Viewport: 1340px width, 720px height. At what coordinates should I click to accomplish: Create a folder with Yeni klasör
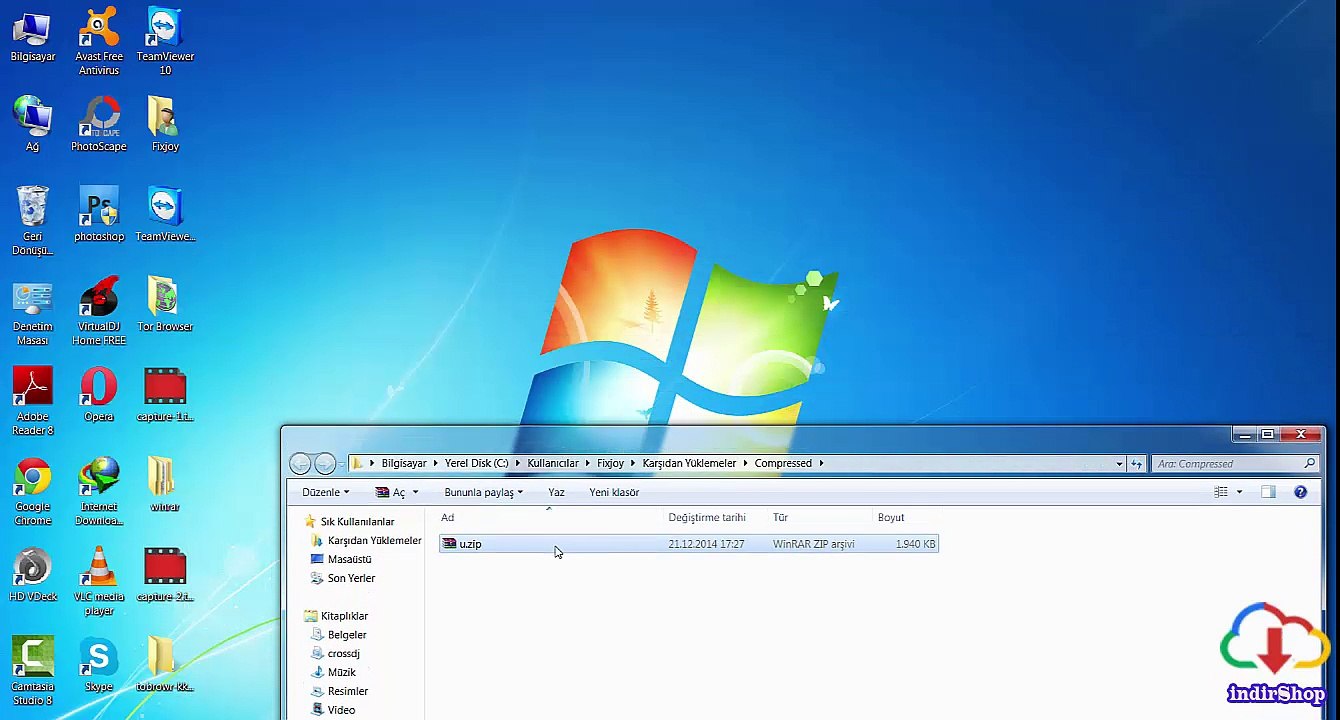pyautogui.click(x=614, y=492)
